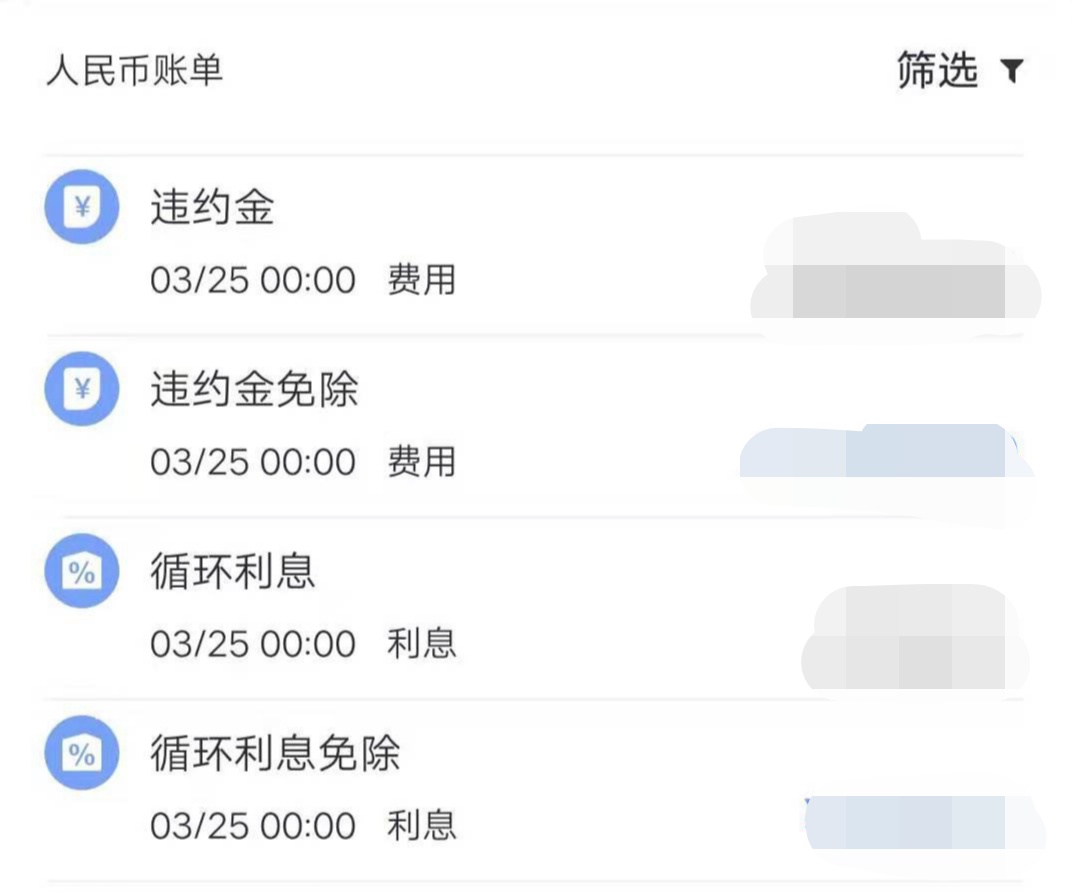Open 违约金 transaction details

point(212,207)
